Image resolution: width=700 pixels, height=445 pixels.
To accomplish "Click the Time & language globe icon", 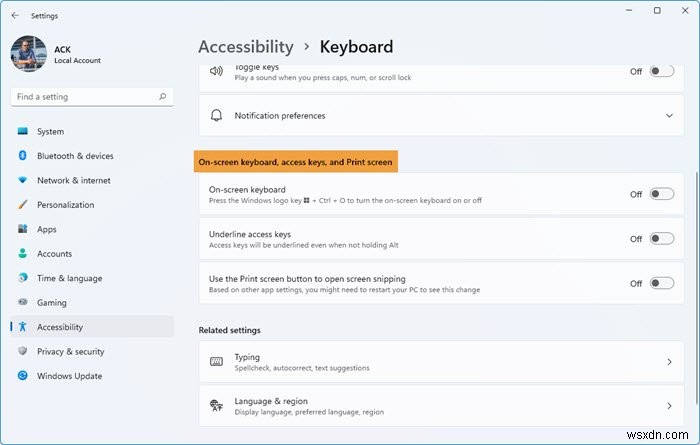I will coord(22,278).
